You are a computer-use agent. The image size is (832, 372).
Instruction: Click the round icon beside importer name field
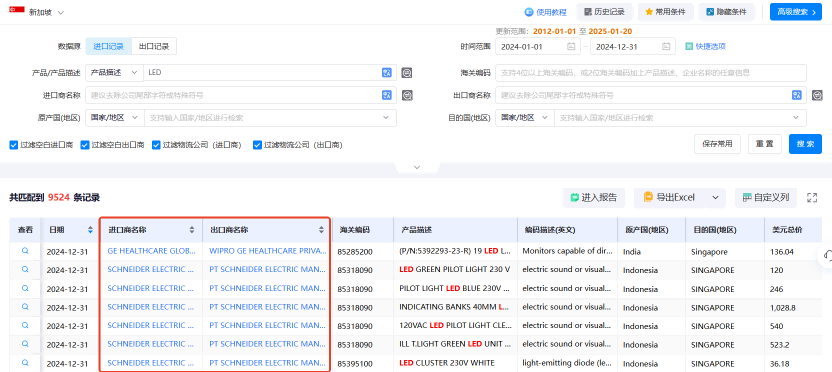[407, 96]
